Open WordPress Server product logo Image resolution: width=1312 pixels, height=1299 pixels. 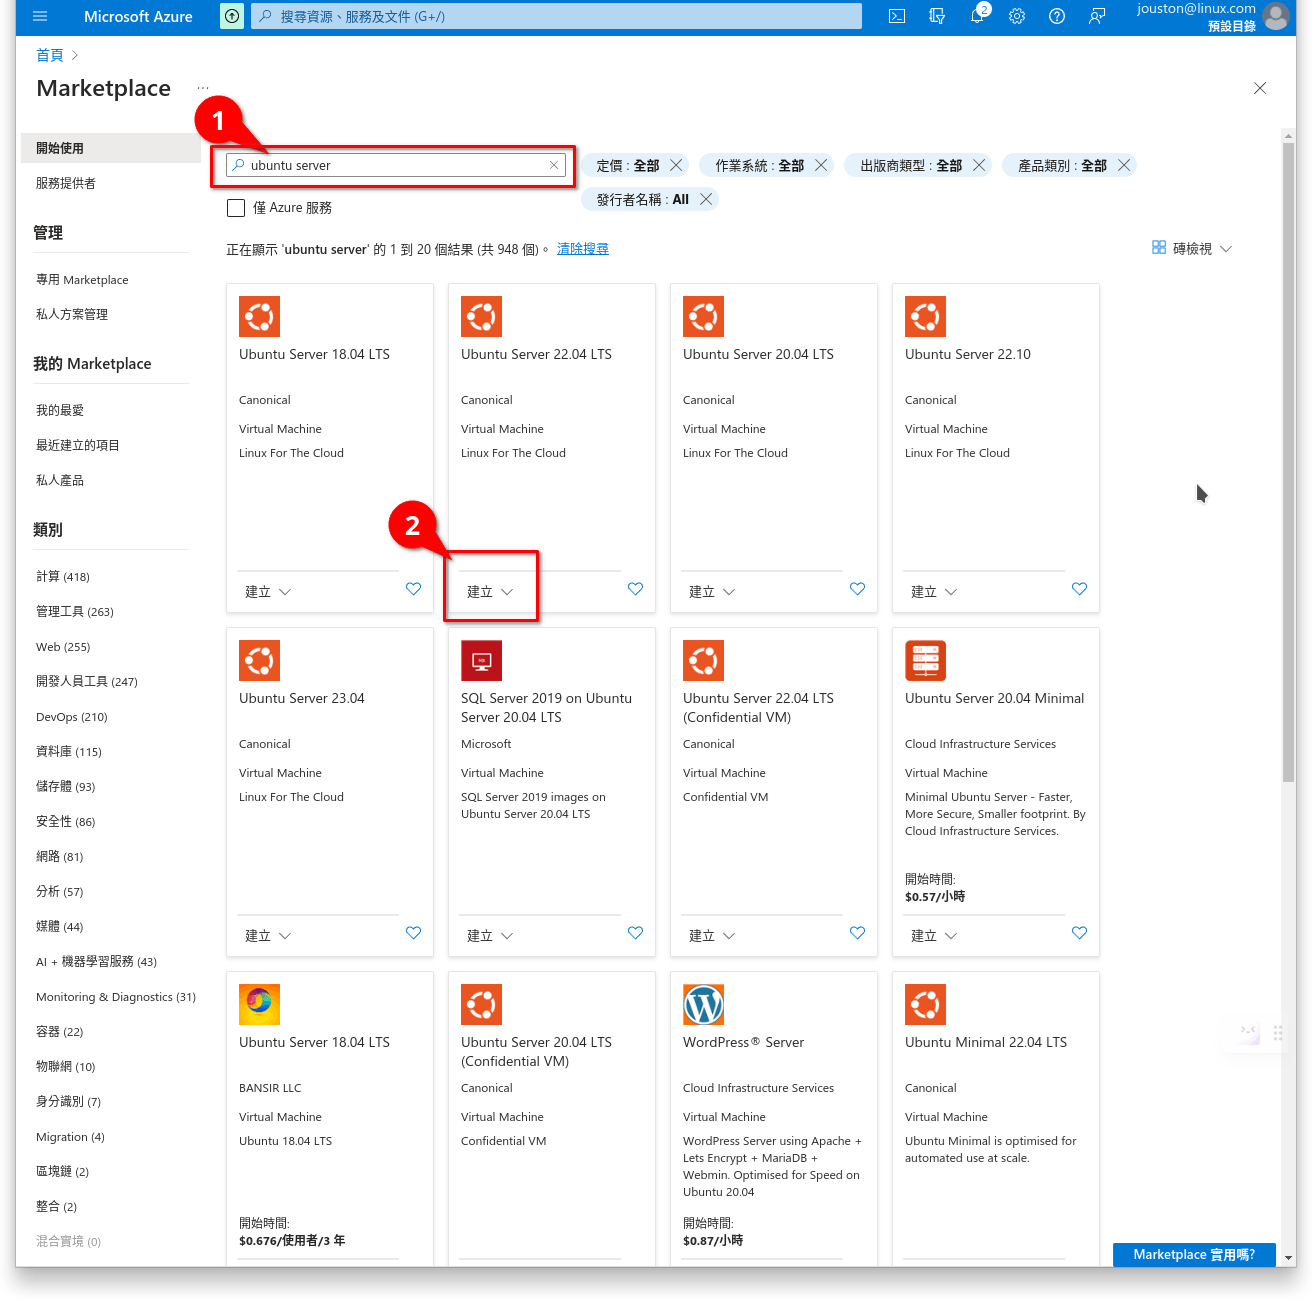(x=703, y=1005)
